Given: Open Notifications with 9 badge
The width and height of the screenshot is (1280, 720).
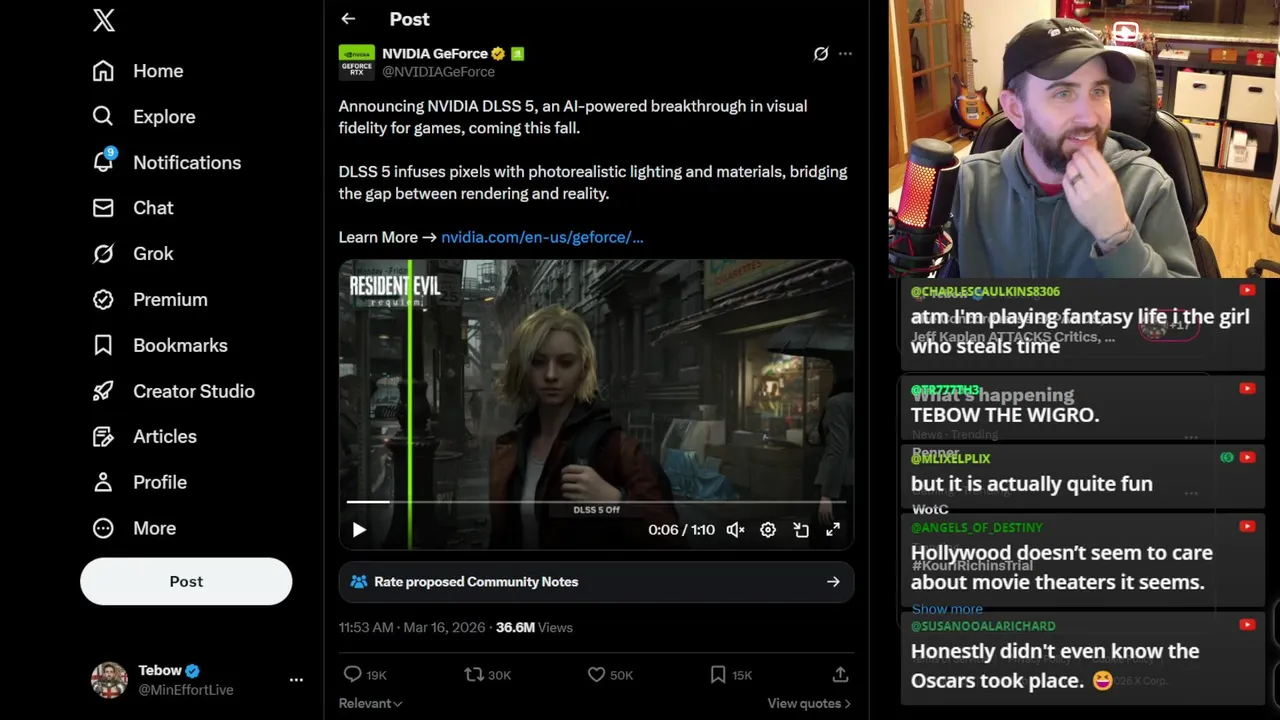Looking at the screenshot, I should [x=167, y=162].
